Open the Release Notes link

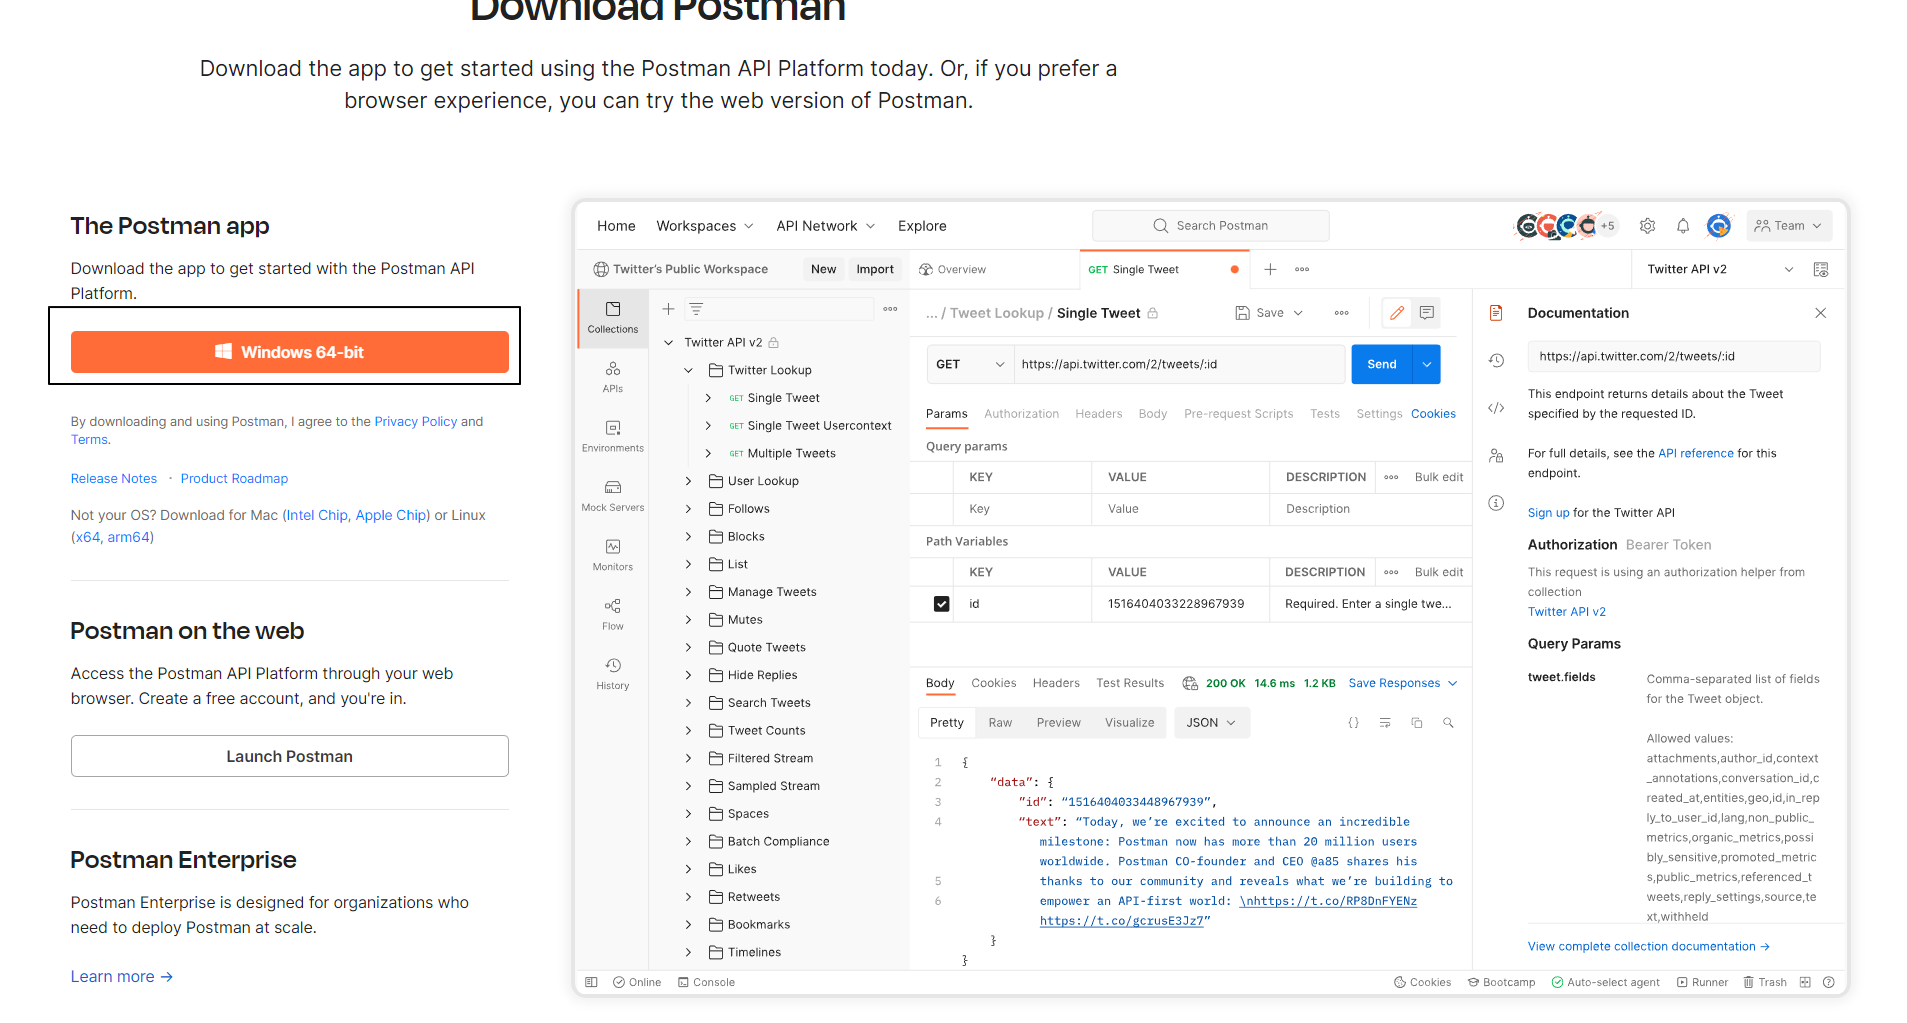pyautogui.click(x=114, y=478)
